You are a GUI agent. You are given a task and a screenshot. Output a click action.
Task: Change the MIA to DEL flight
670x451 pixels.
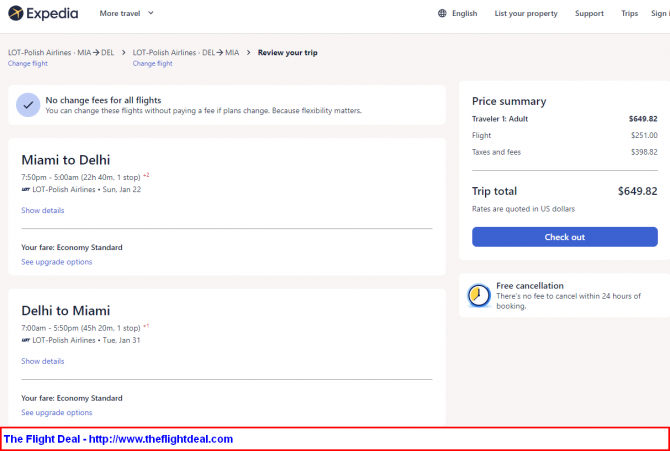(x=28, y=63)
